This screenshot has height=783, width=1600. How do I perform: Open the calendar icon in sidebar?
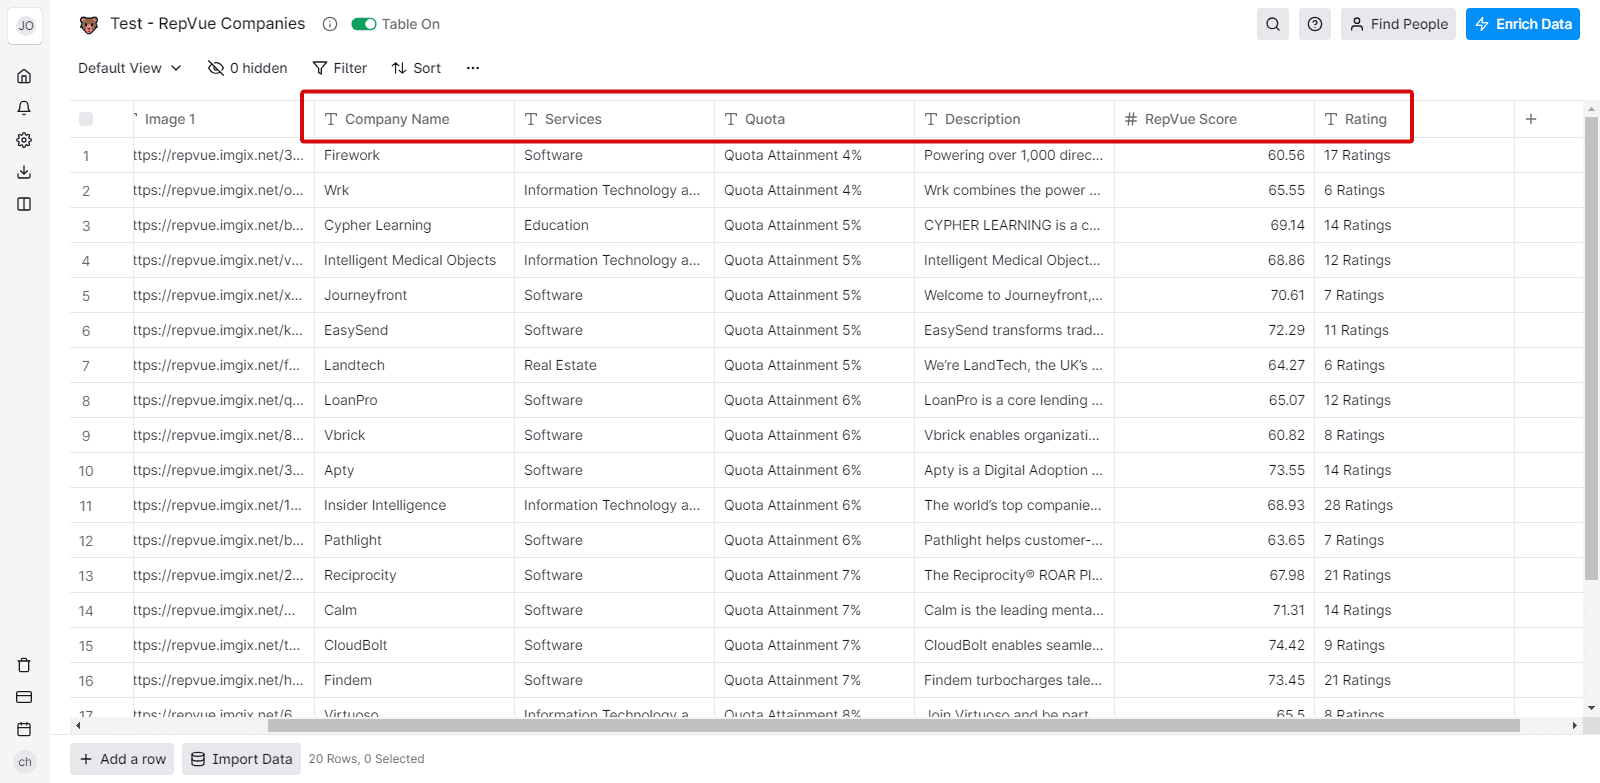24,729
